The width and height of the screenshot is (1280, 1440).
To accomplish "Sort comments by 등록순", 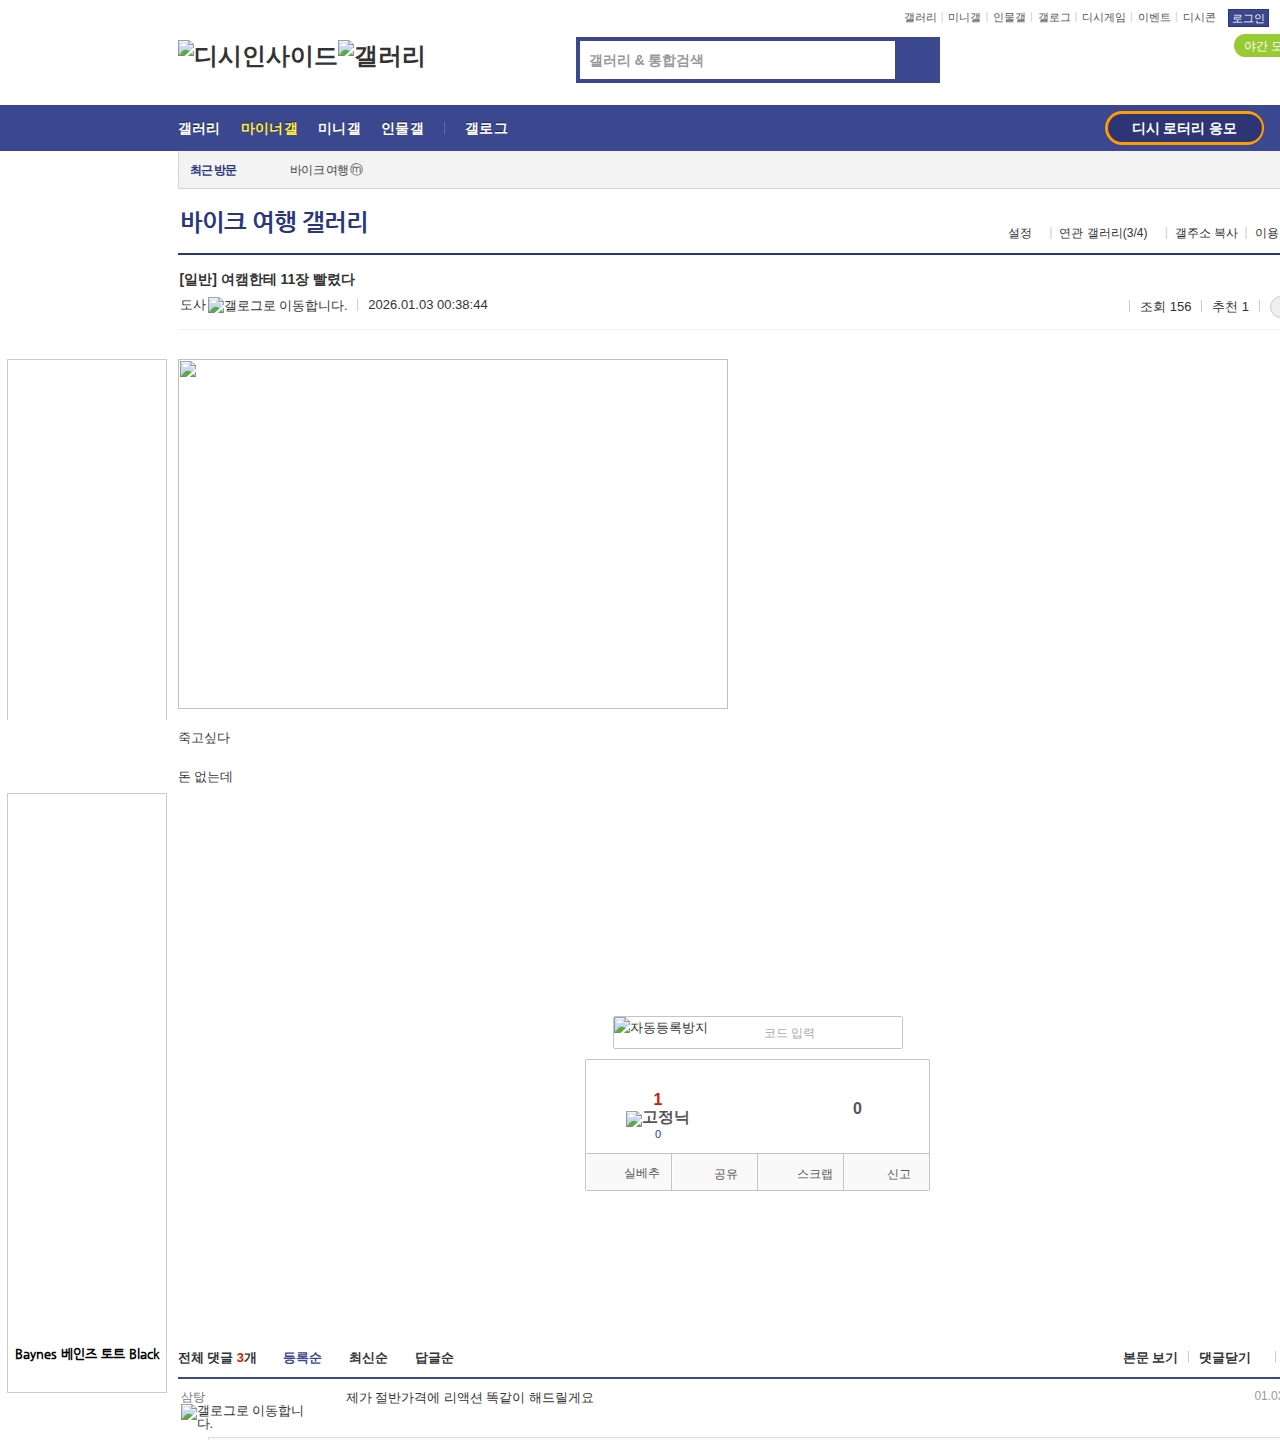I will click(x=302, y=1357).
